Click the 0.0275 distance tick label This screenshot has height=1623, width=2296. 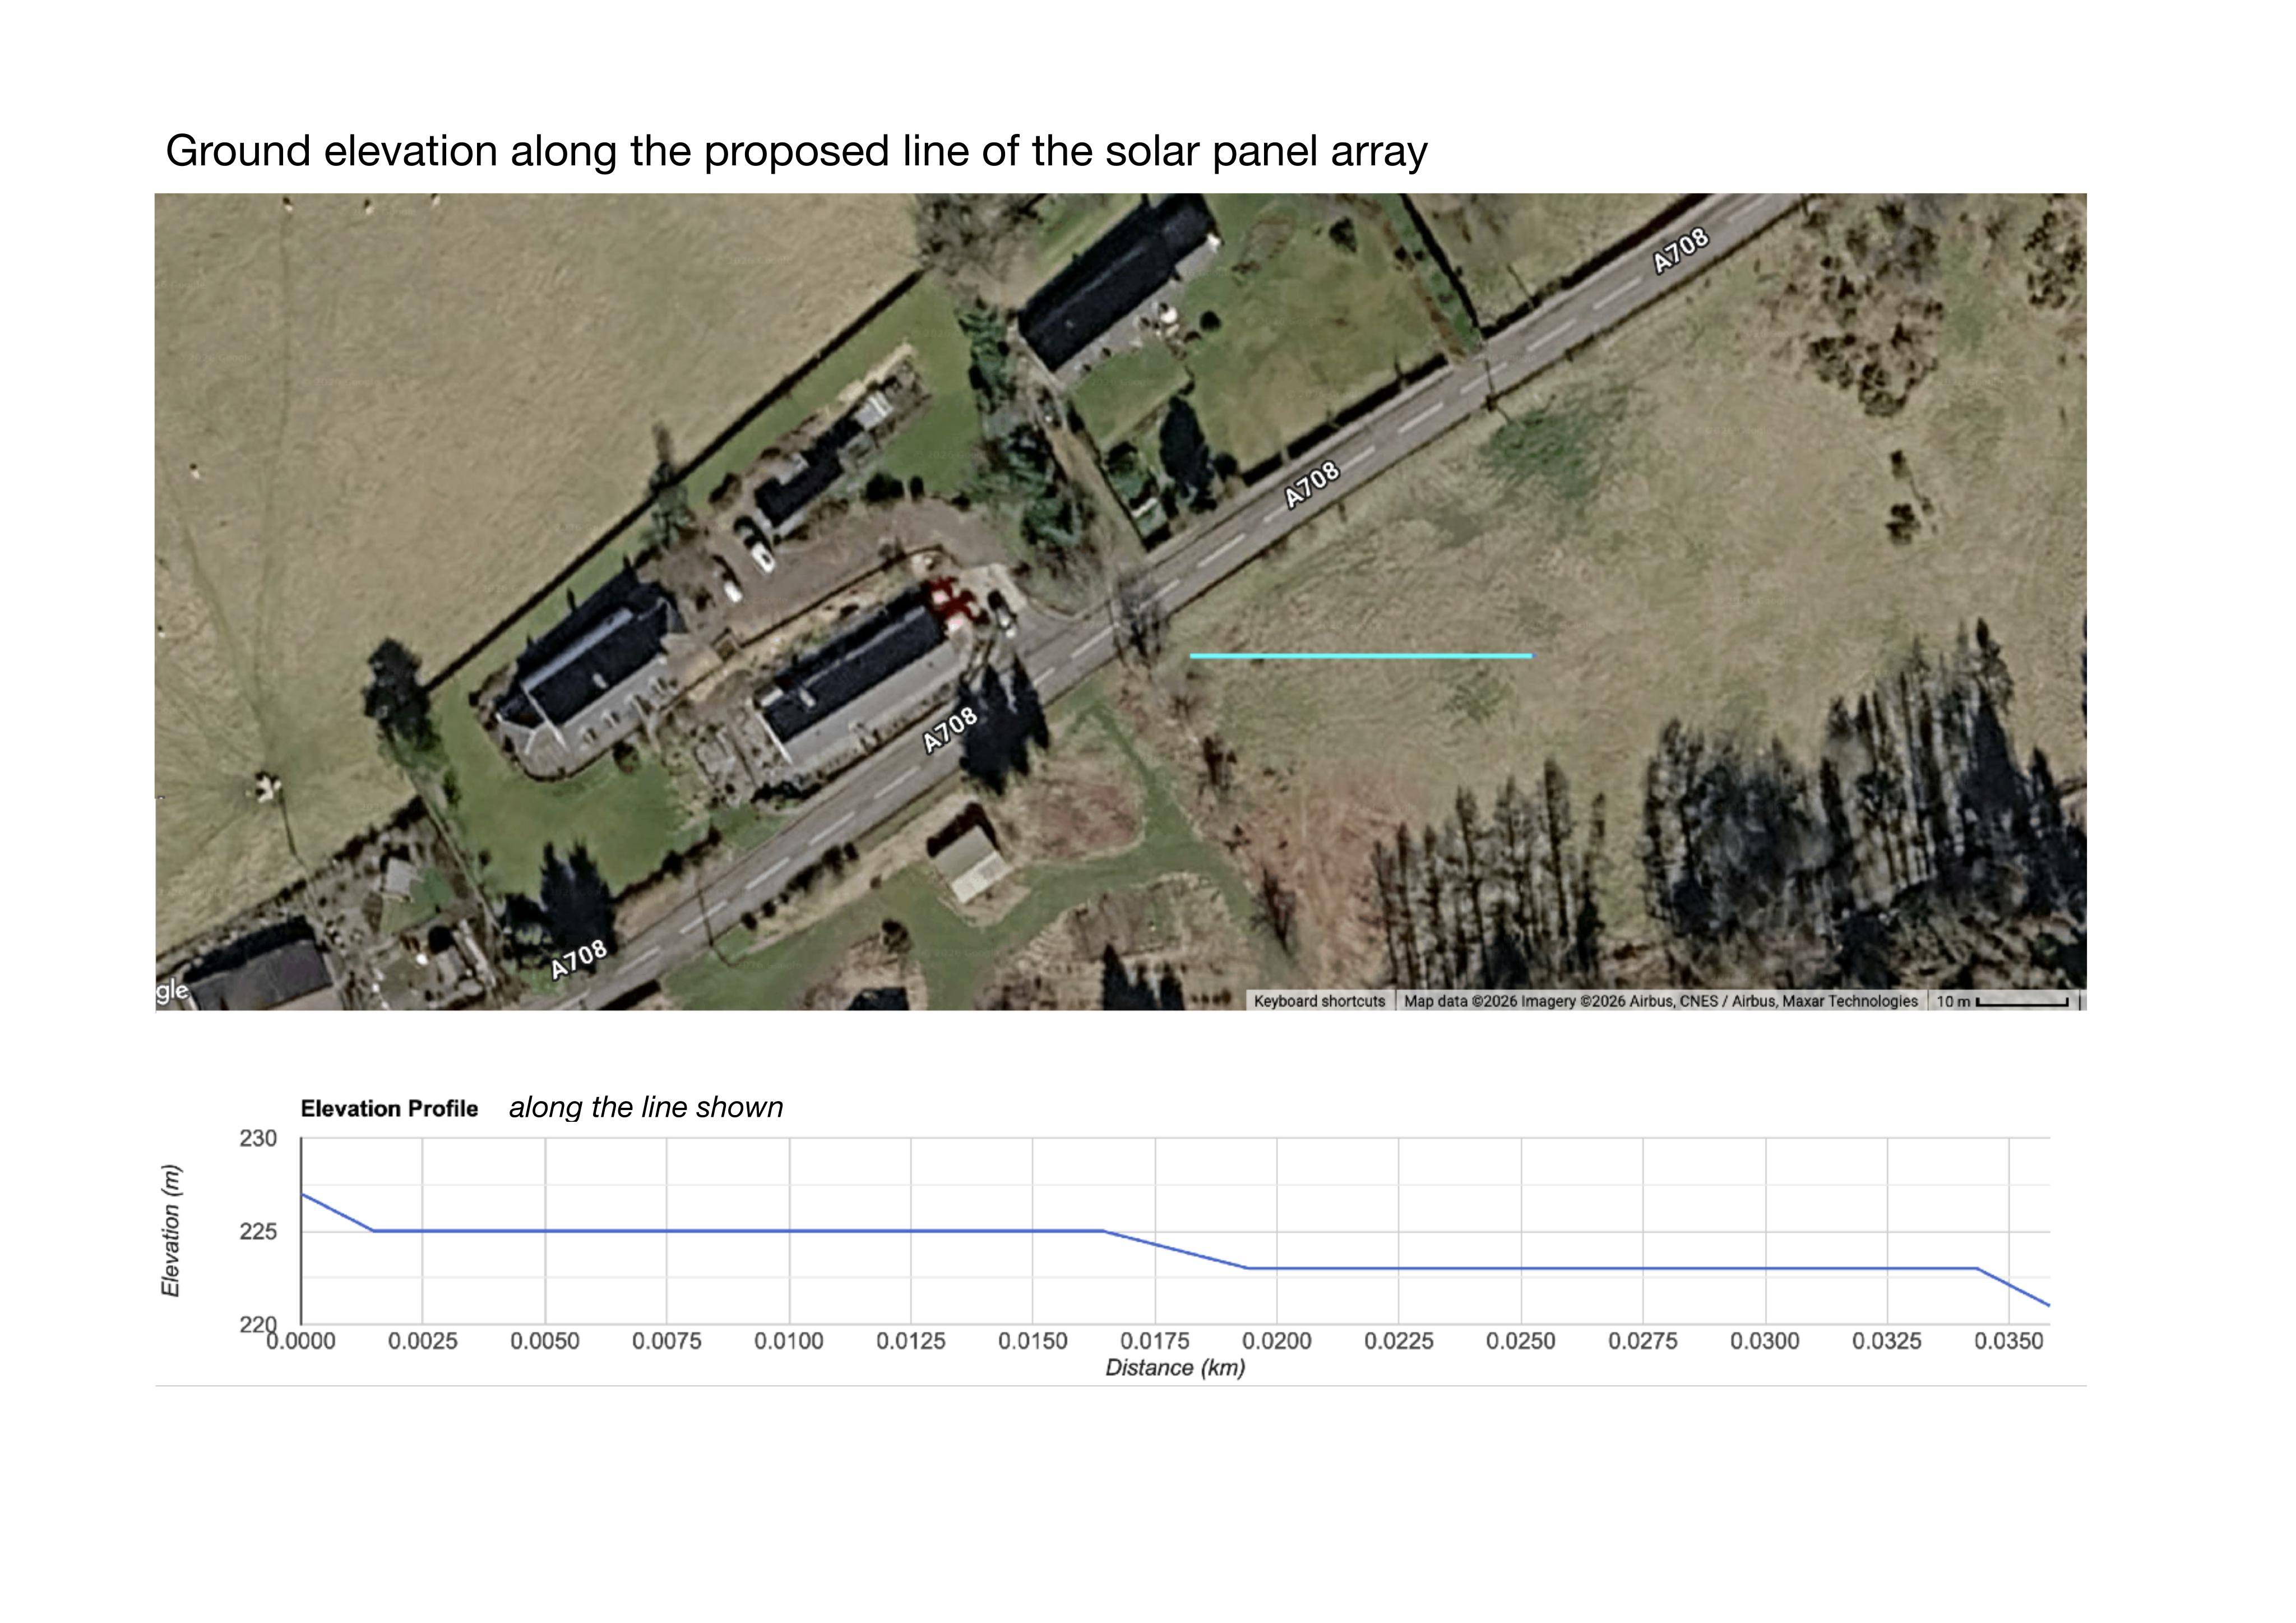[1643, 1341]
